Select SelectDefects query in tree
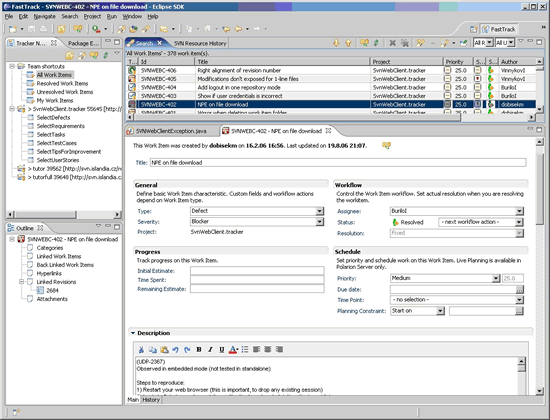Viewport: 550px width, 420px height. (x=53, y=118)
